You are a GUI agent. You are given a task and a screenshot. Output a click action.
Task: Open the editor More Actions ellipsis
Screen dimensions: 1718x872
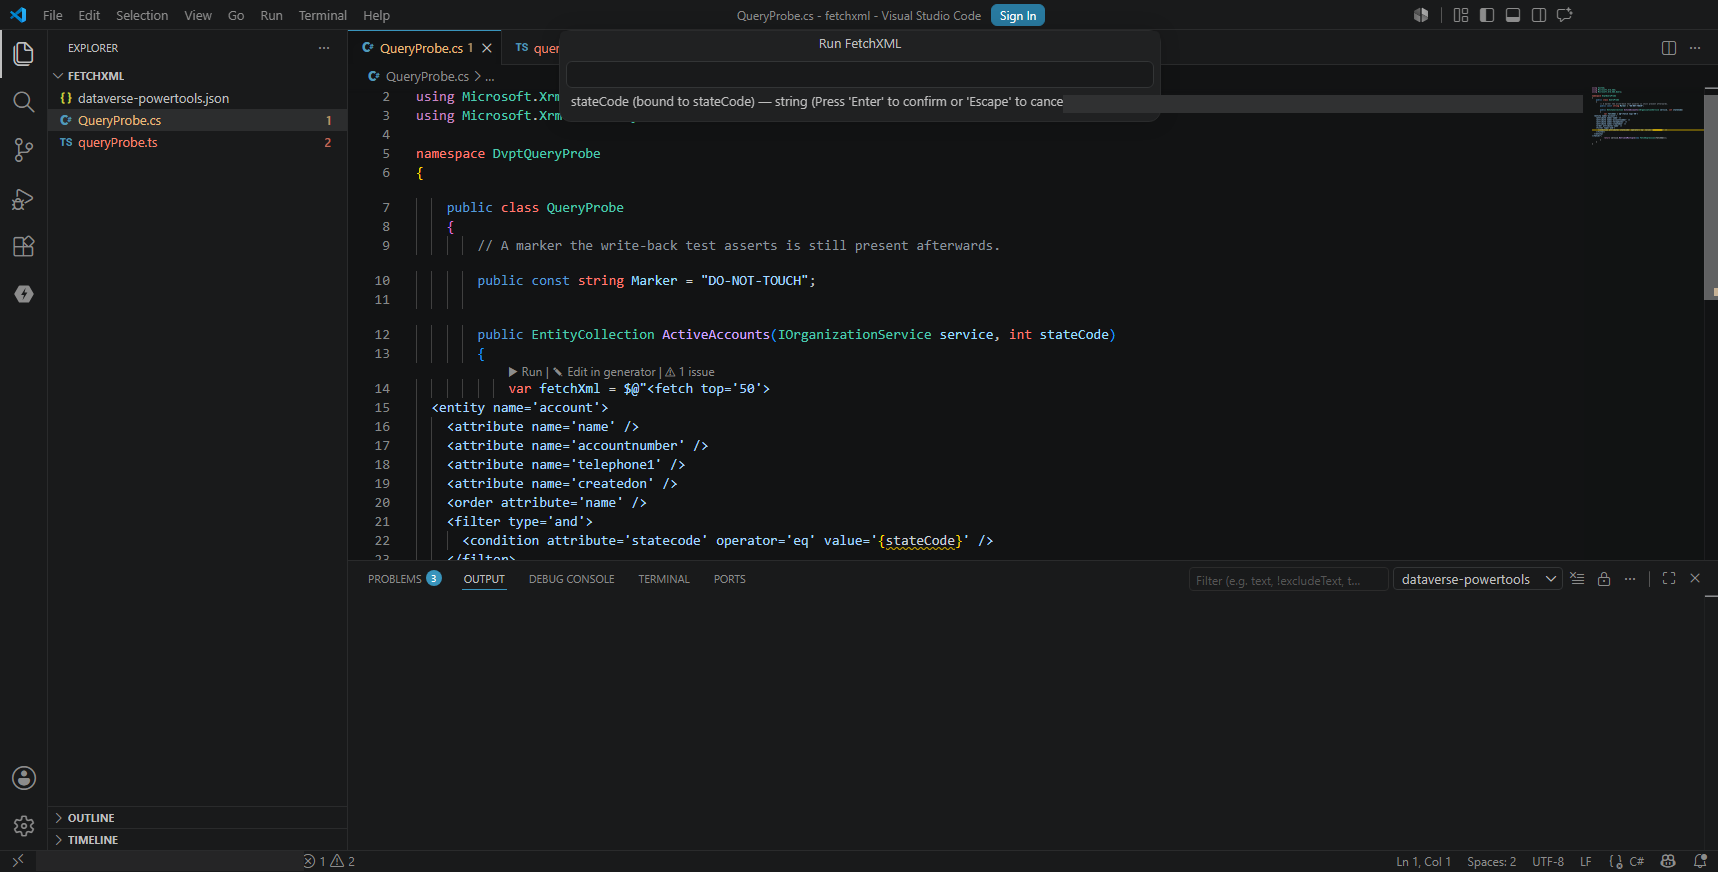pos(1695,48)
